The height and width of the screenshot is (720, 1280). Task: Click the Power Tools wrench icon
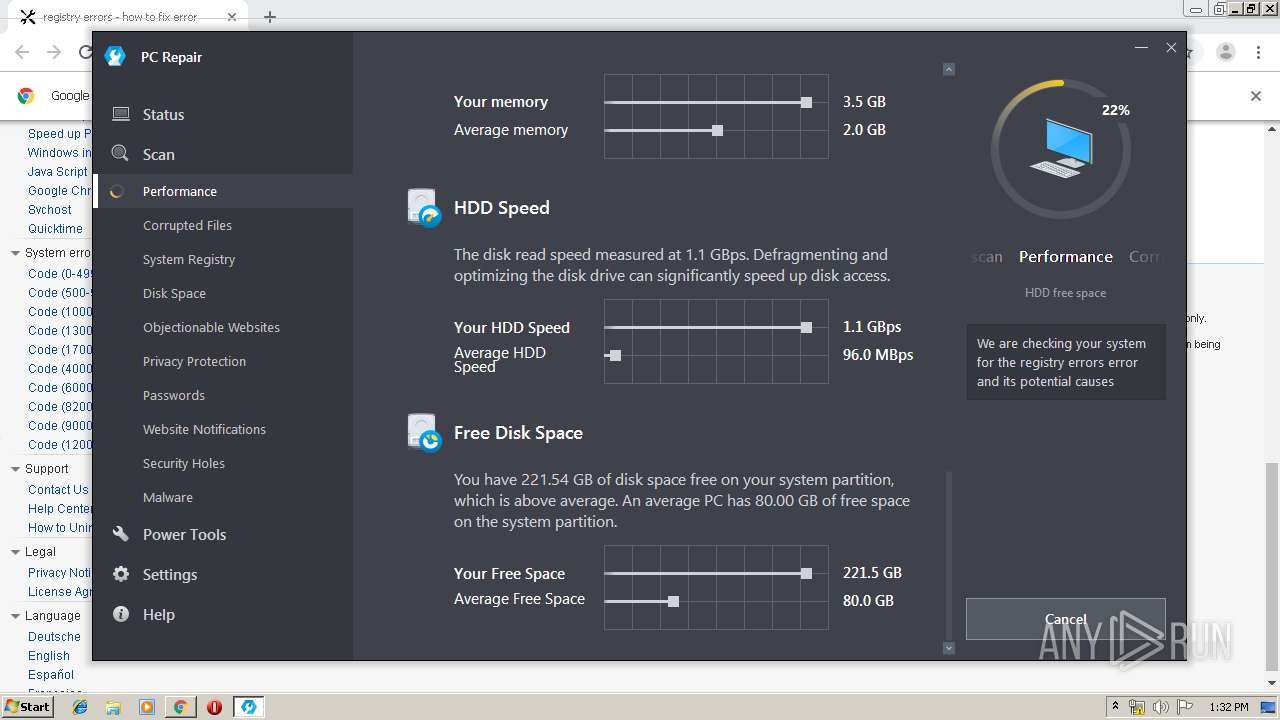coord(121,534)
